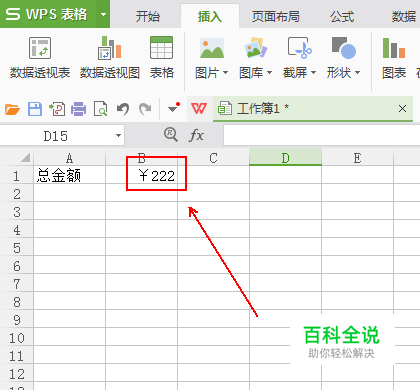Redo the last action

click(x=145, y=109)
